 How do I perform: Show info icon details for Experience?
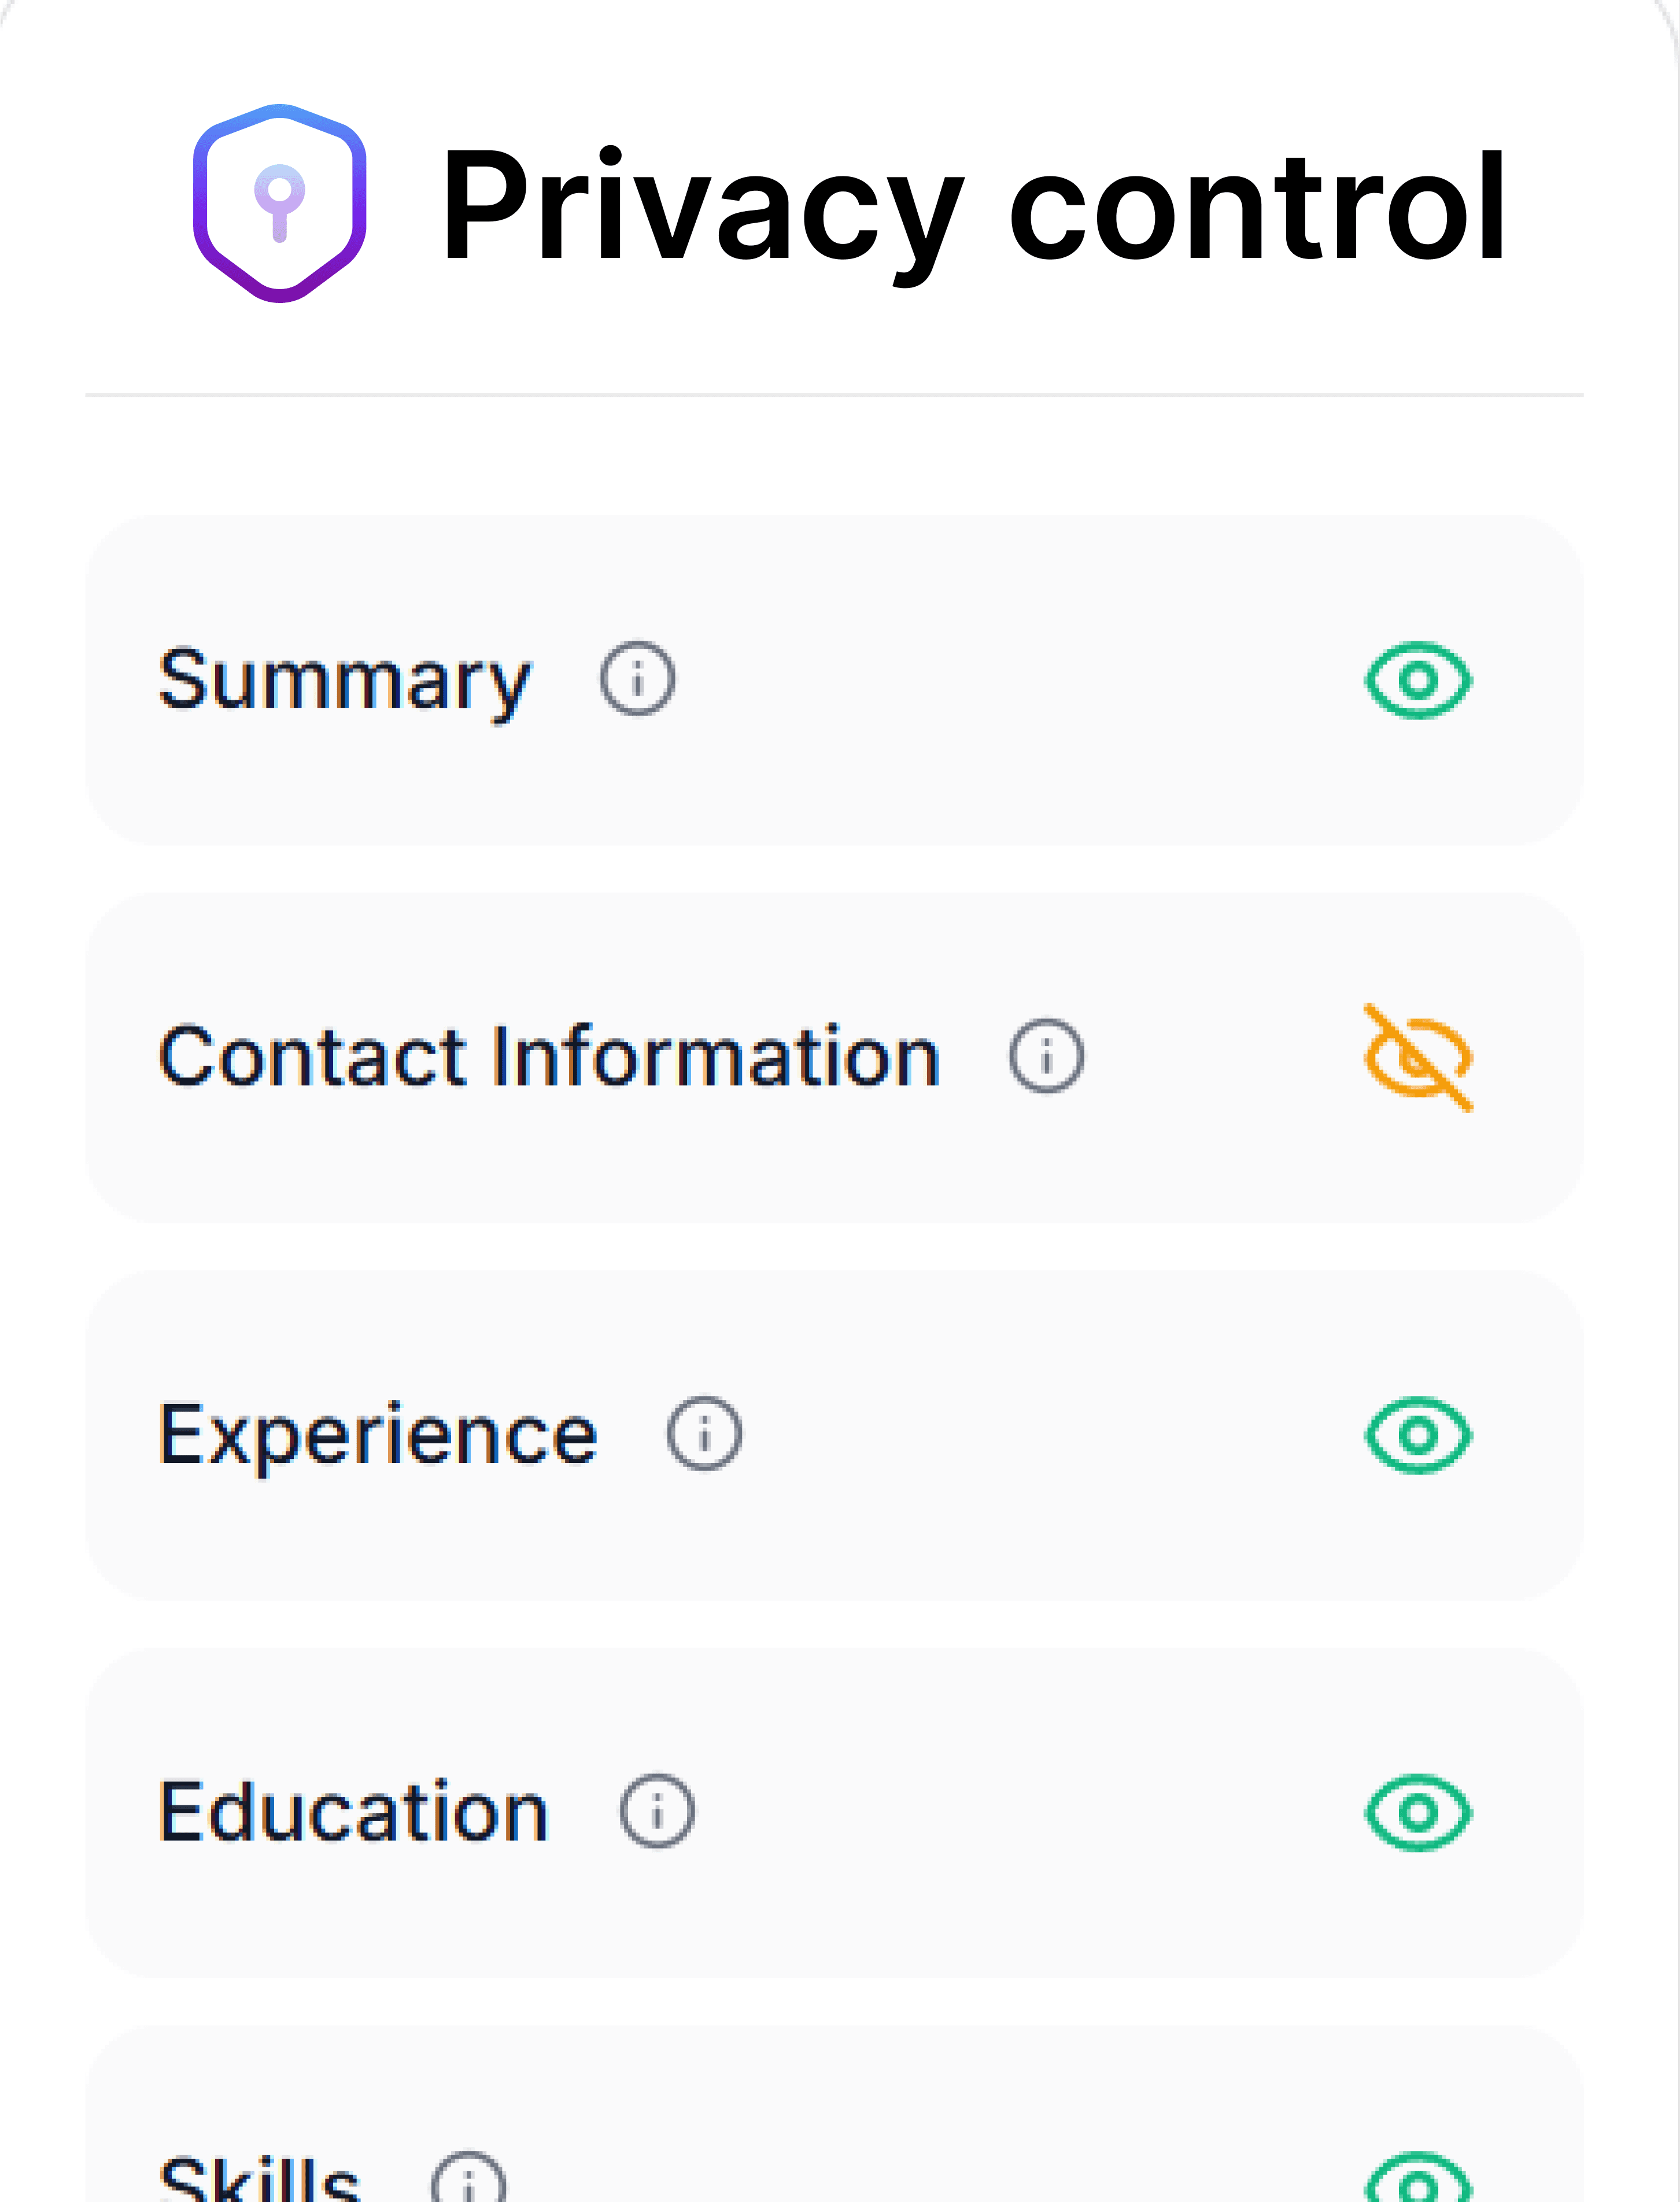tap(704, 1434)
